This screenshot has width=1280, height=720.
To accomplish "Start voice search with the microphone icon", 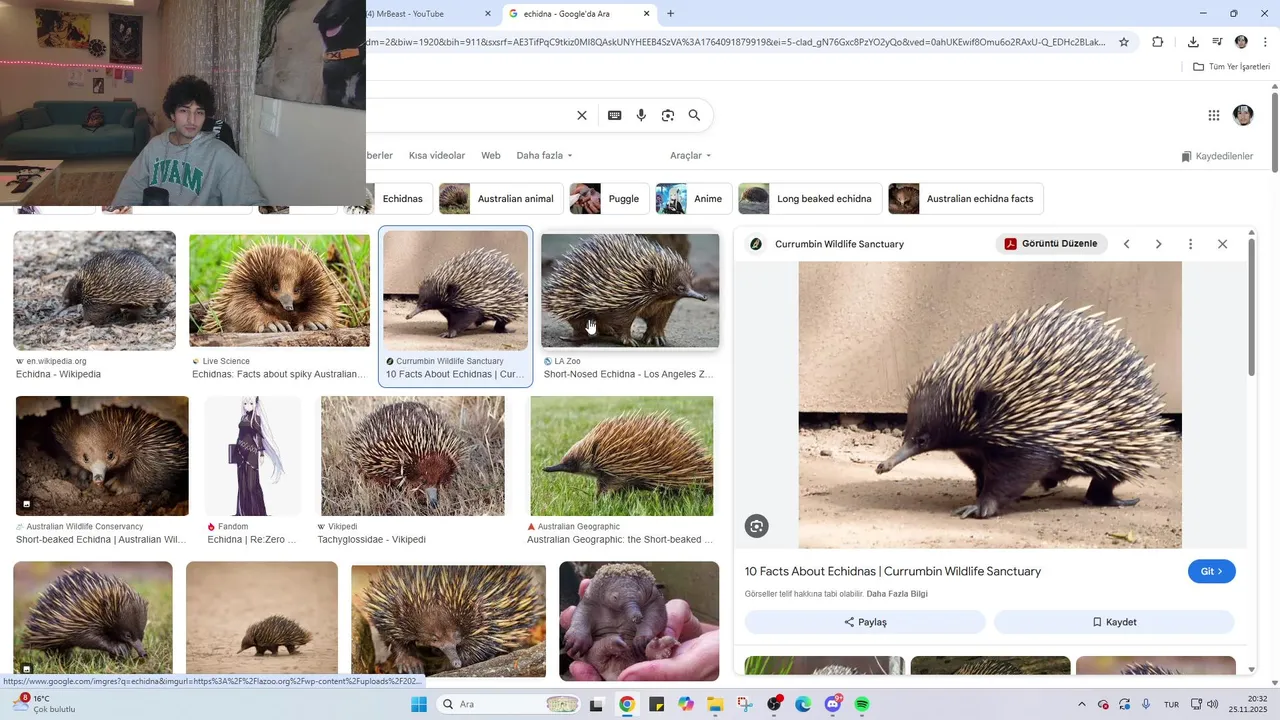I will click(641, 115).
